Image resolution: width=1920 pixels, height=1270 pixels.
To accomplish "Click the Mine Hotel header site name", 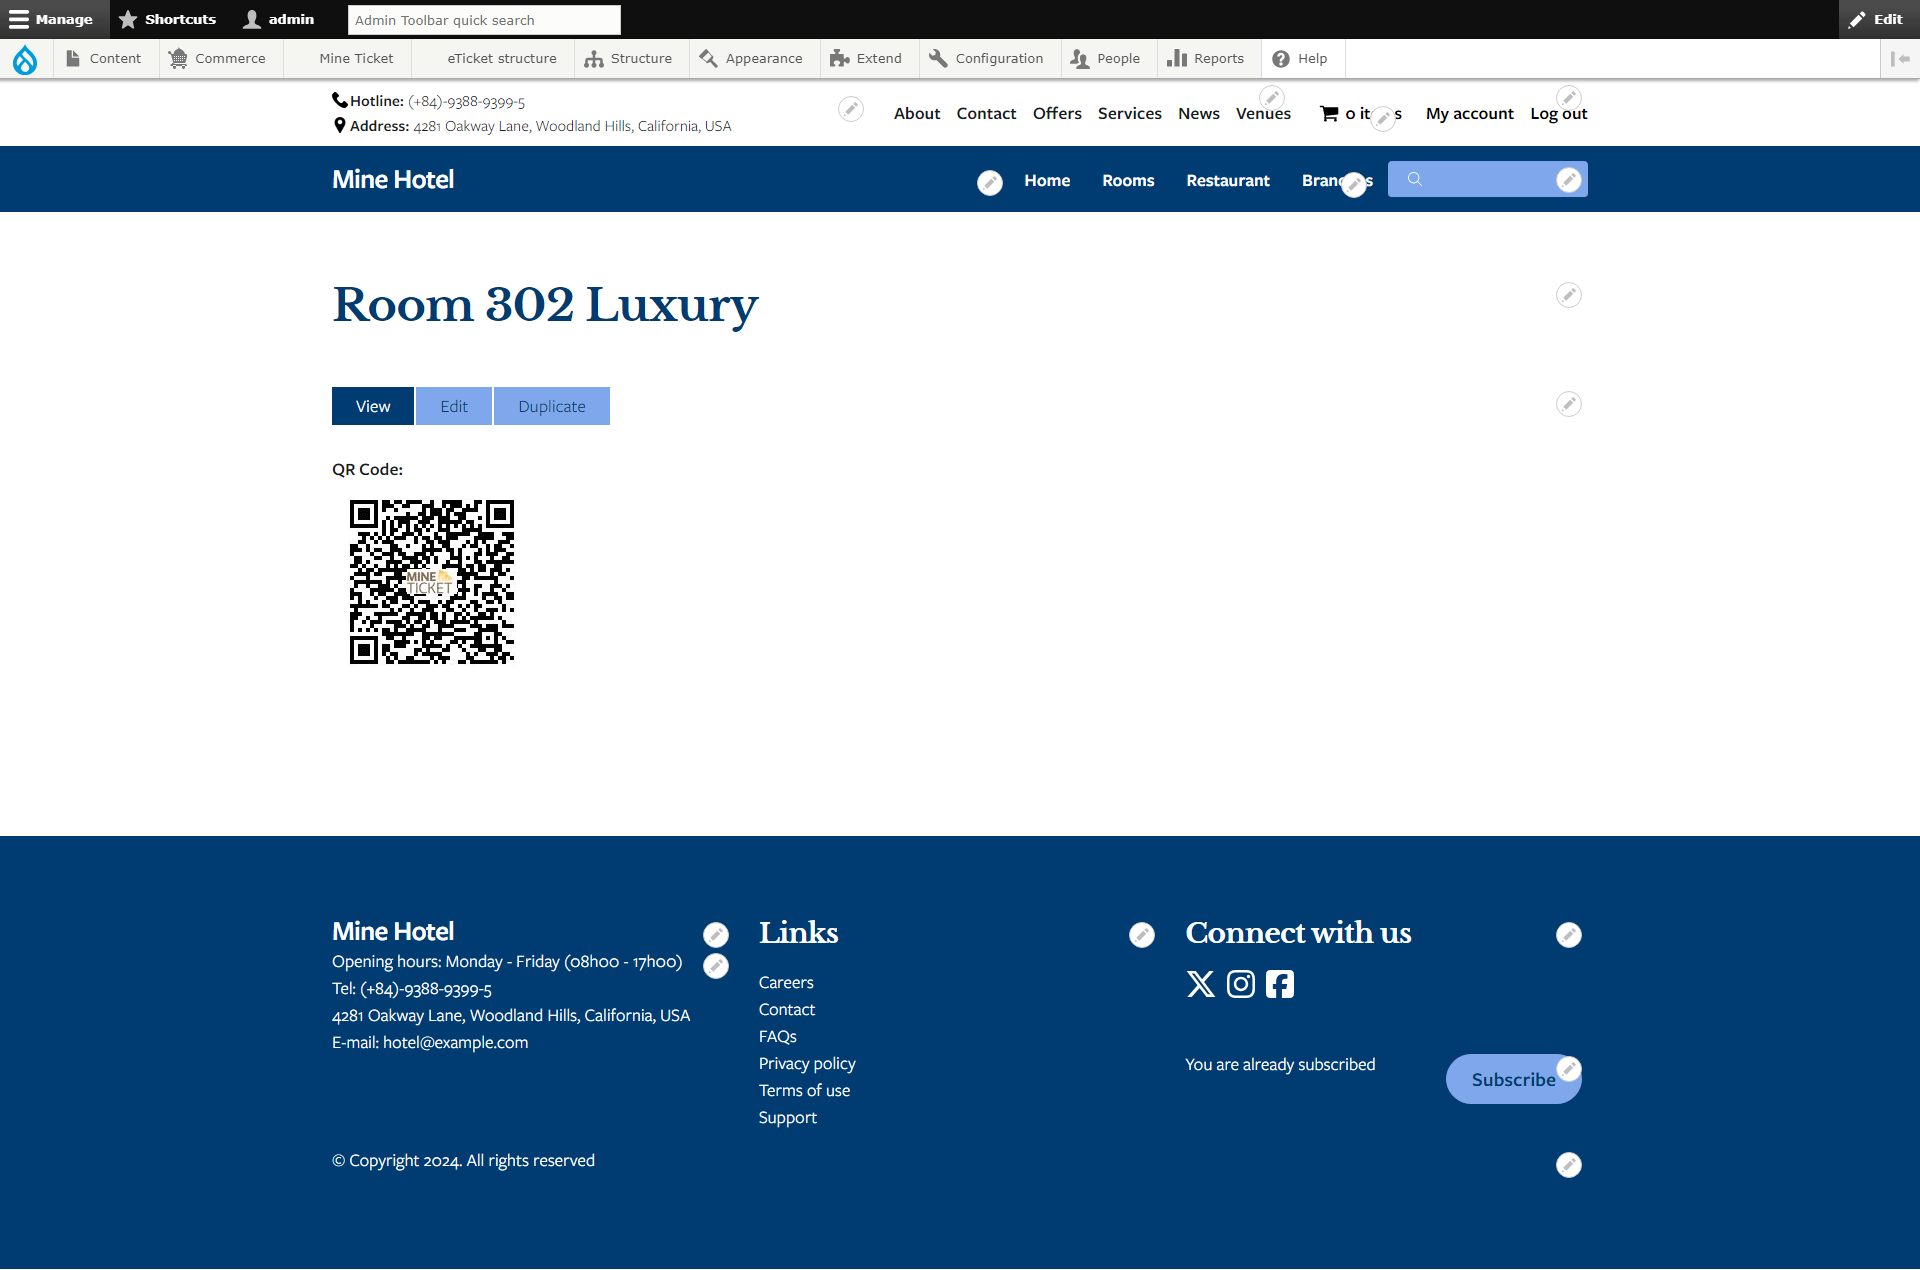I will pos(393,180).
